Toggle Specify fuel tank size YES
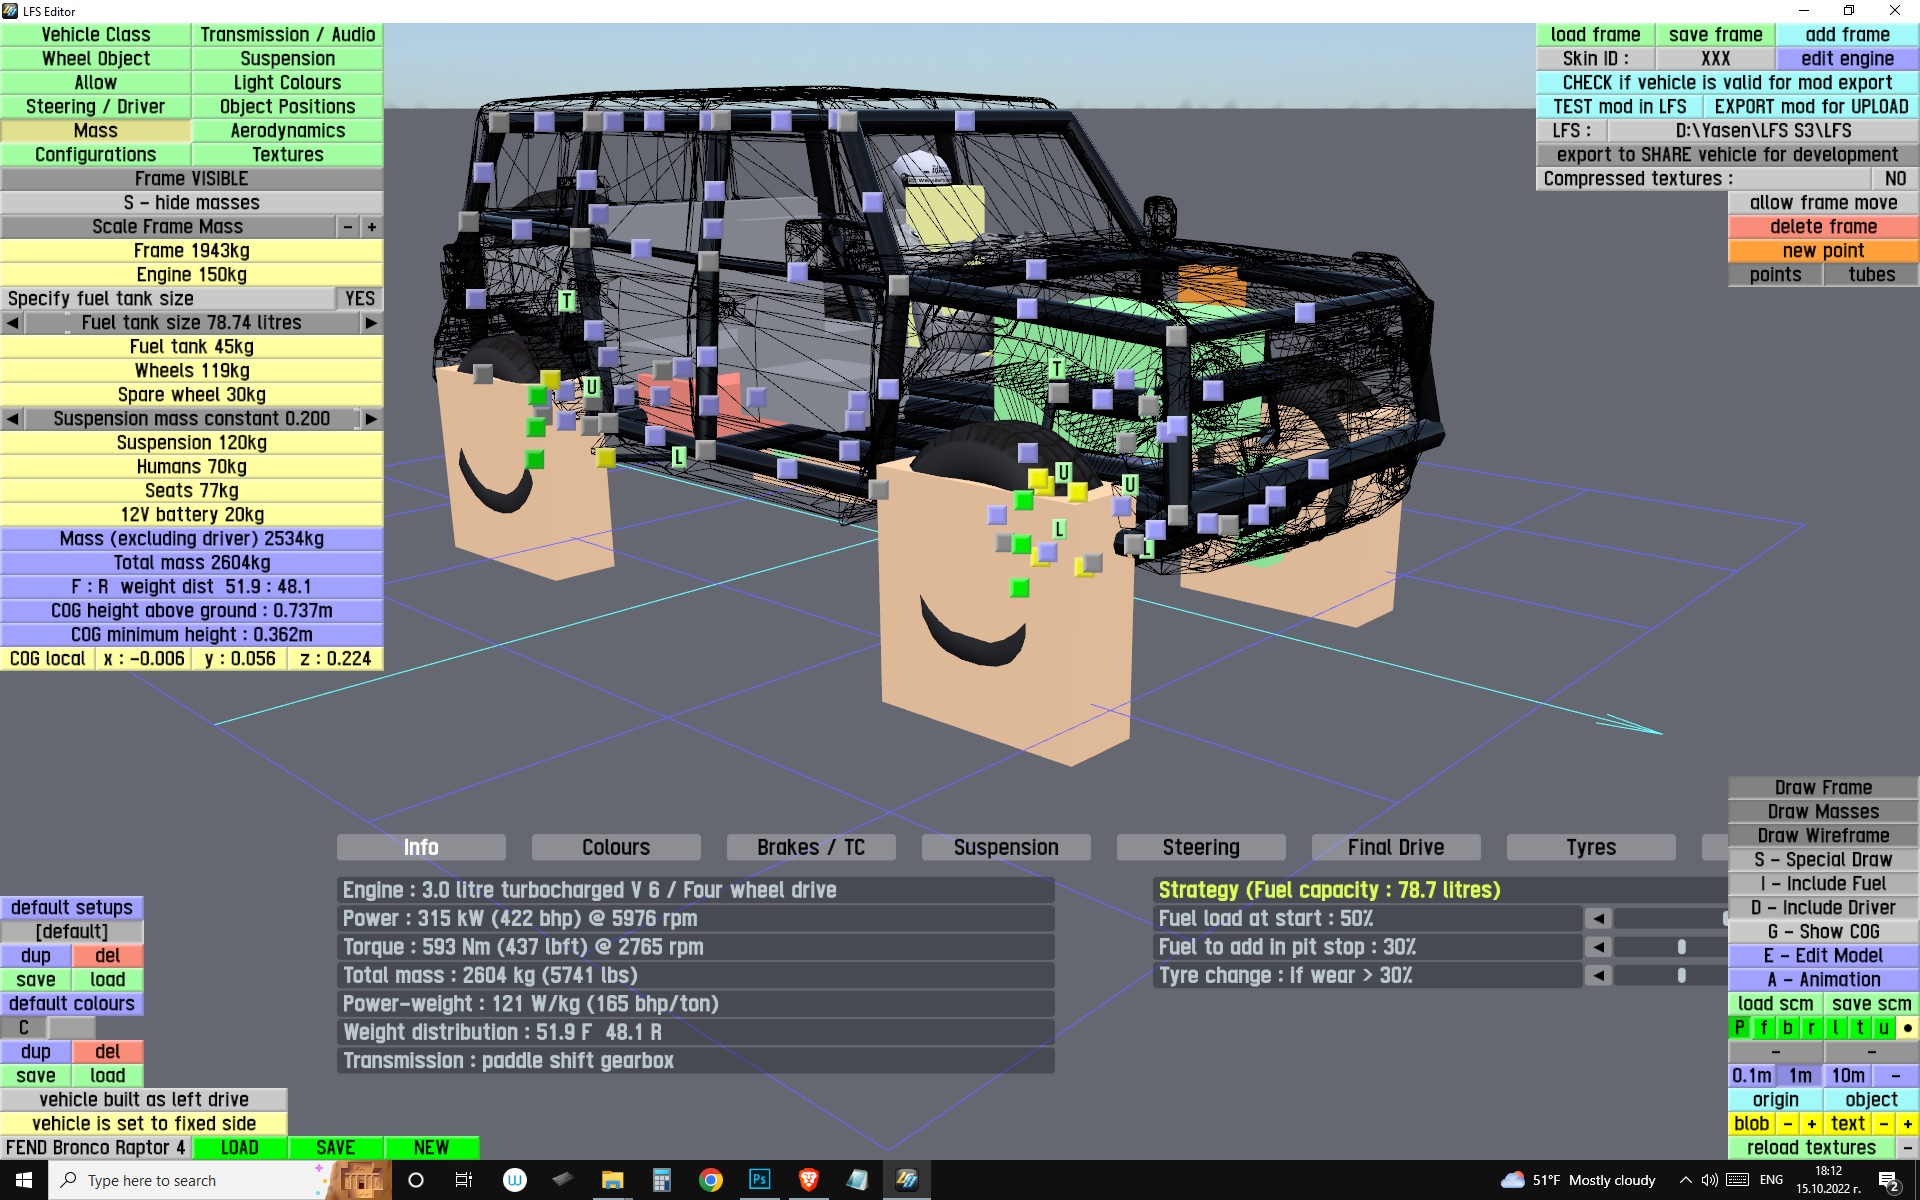This screenshot has width=1920, height=1200. [x=359, y=299]
